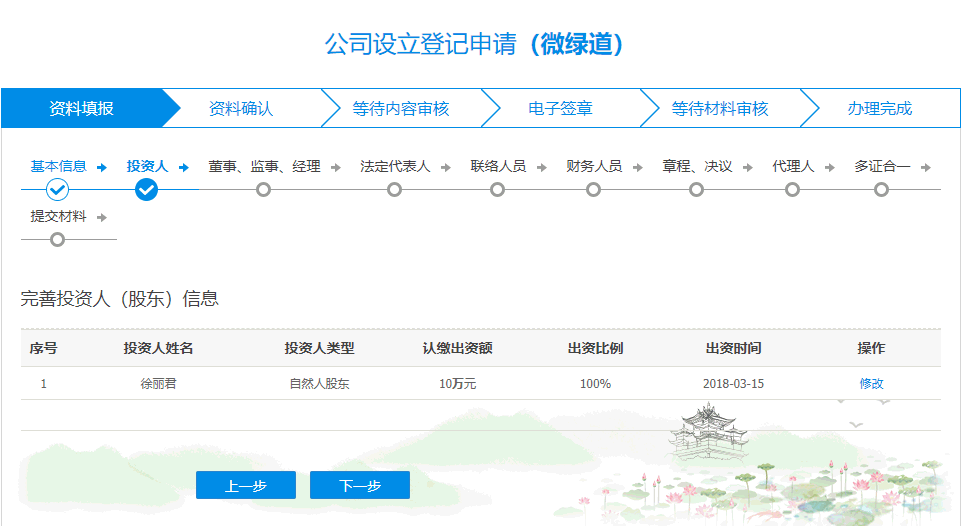Click the 2018-03-15 date cell
The width and height of the screenshot is (963, 526).
tap(733, 383)
